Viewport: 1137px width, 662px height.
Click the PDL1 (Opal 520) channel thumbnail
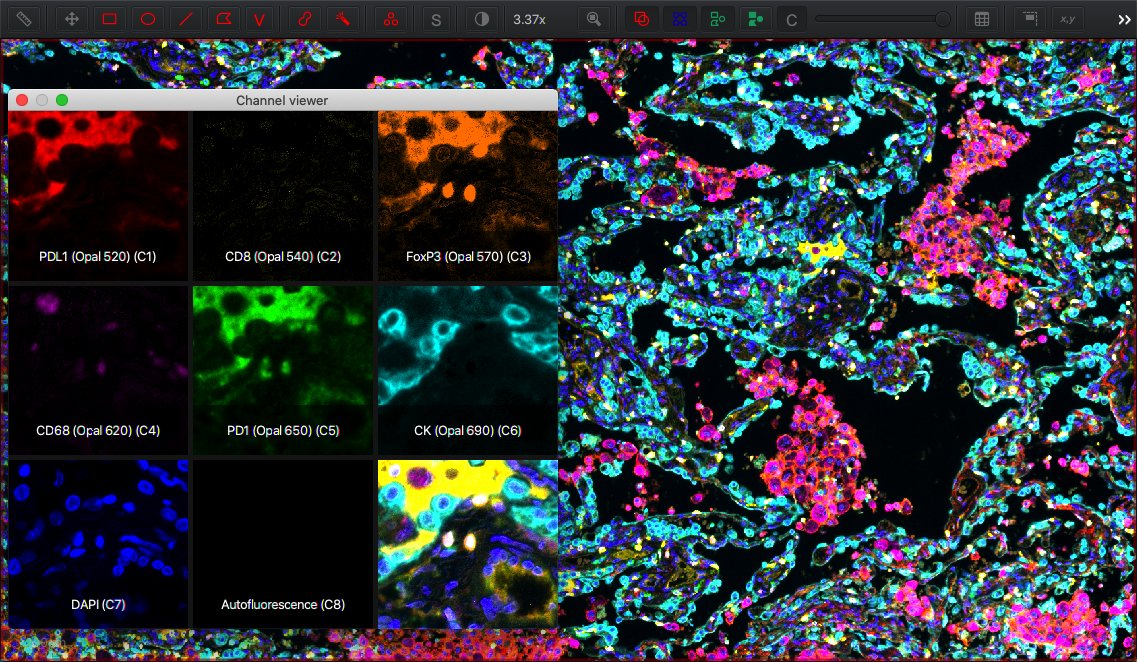tap(98, 196)
